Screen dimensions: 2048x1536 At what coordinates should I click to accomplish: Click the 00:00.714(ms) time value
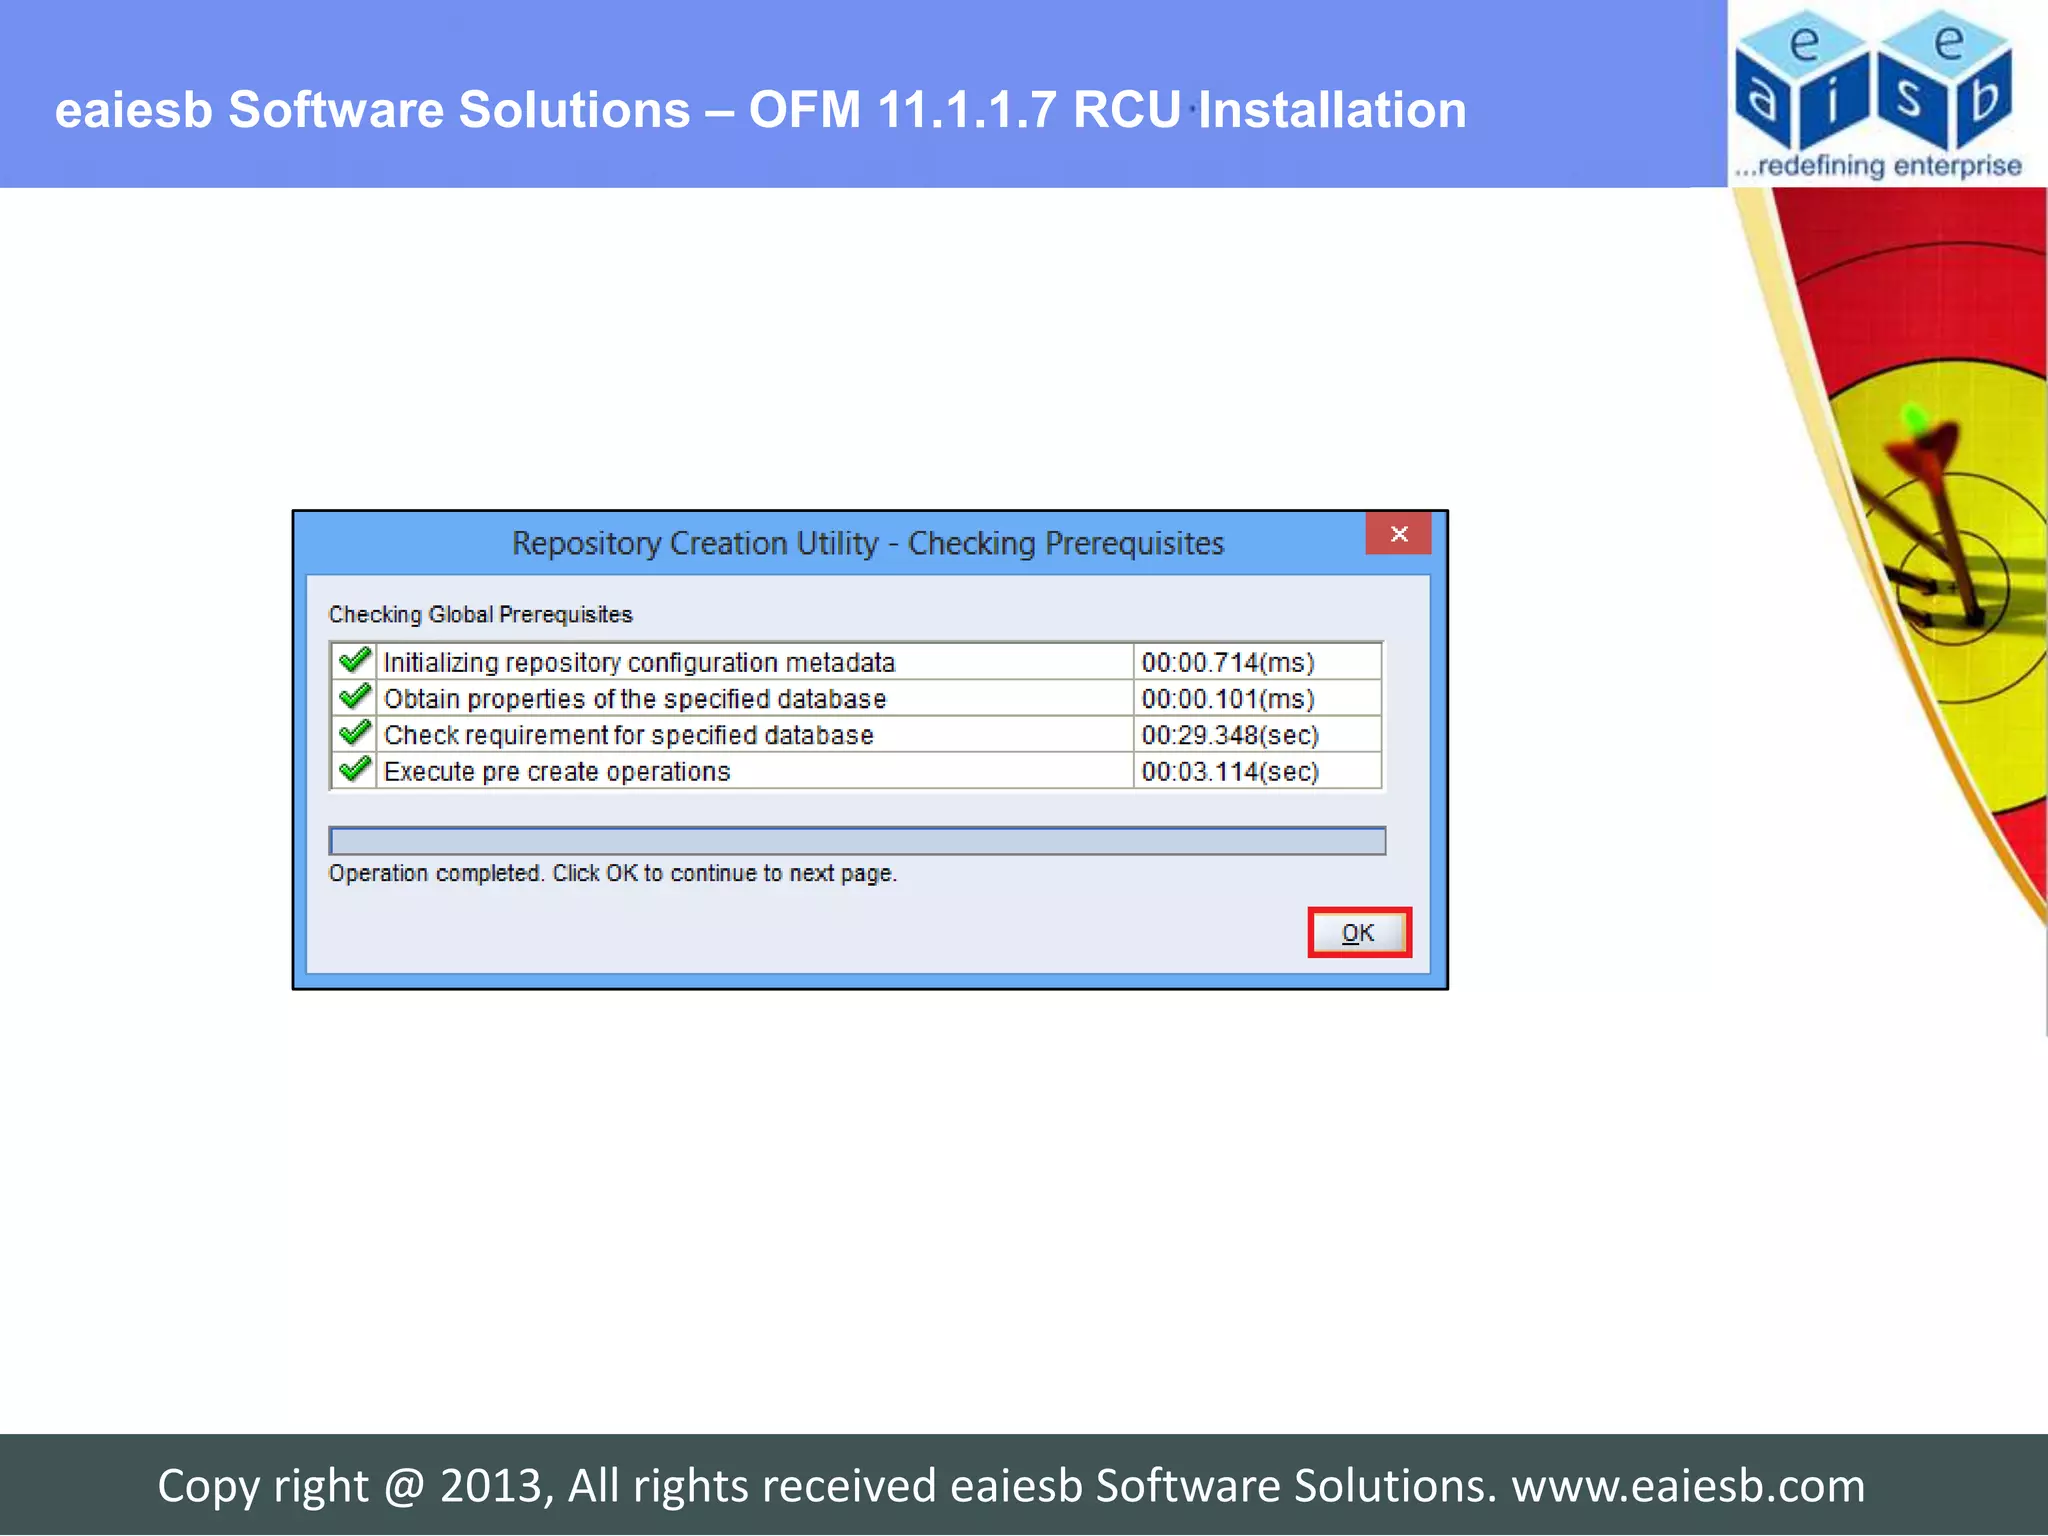1228,662
